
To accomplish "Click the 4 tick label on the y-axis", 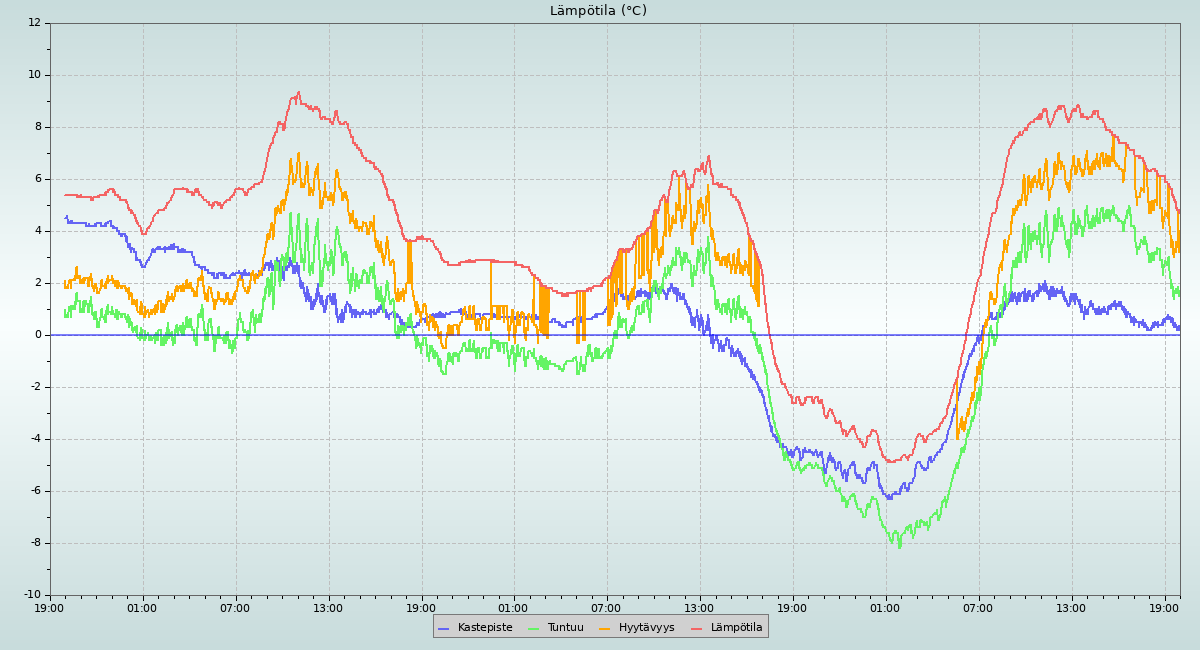I will [x=38, y=231].
